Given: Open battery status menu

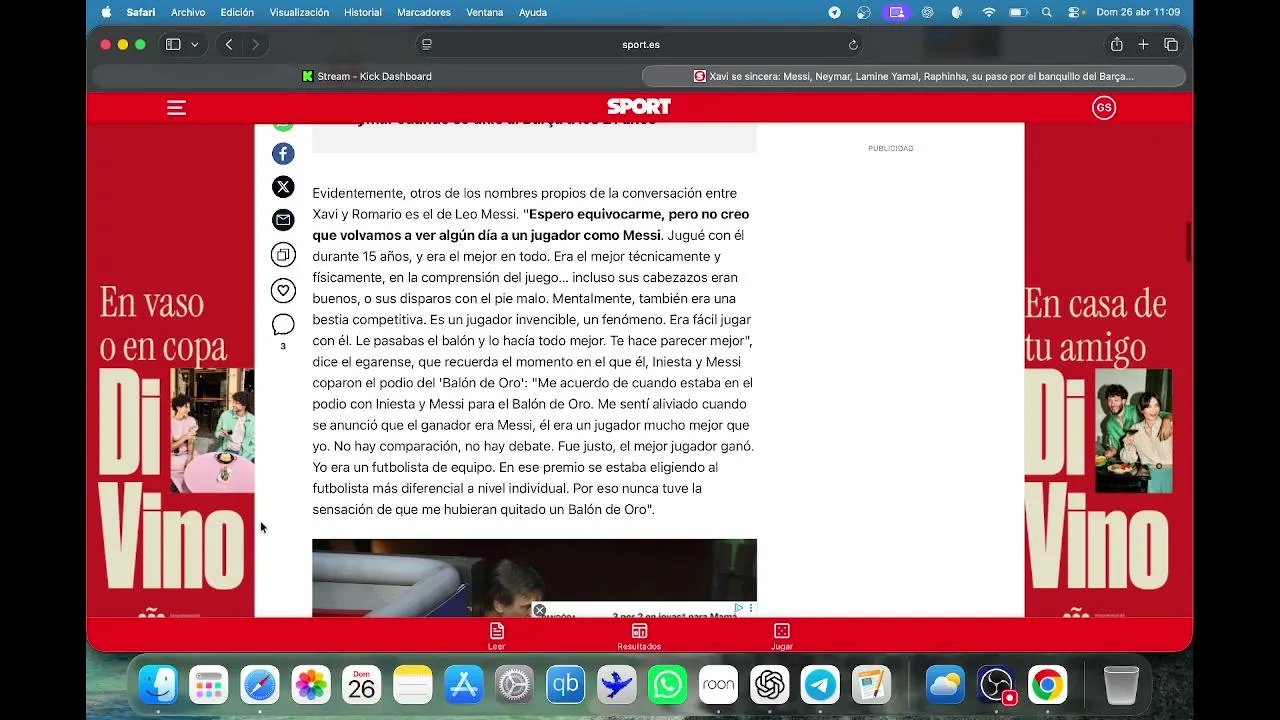Looking at the screenshot, I should (x=1018, y=12).
